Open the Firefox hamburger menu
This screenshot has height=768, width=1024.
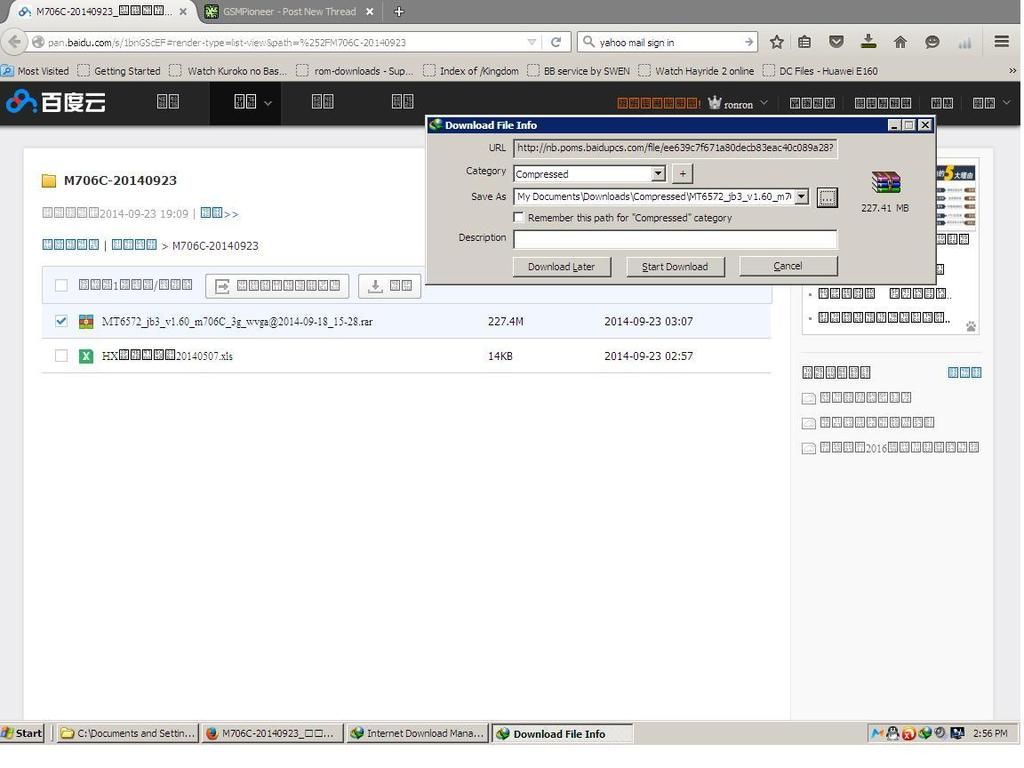click(1001, 42)
